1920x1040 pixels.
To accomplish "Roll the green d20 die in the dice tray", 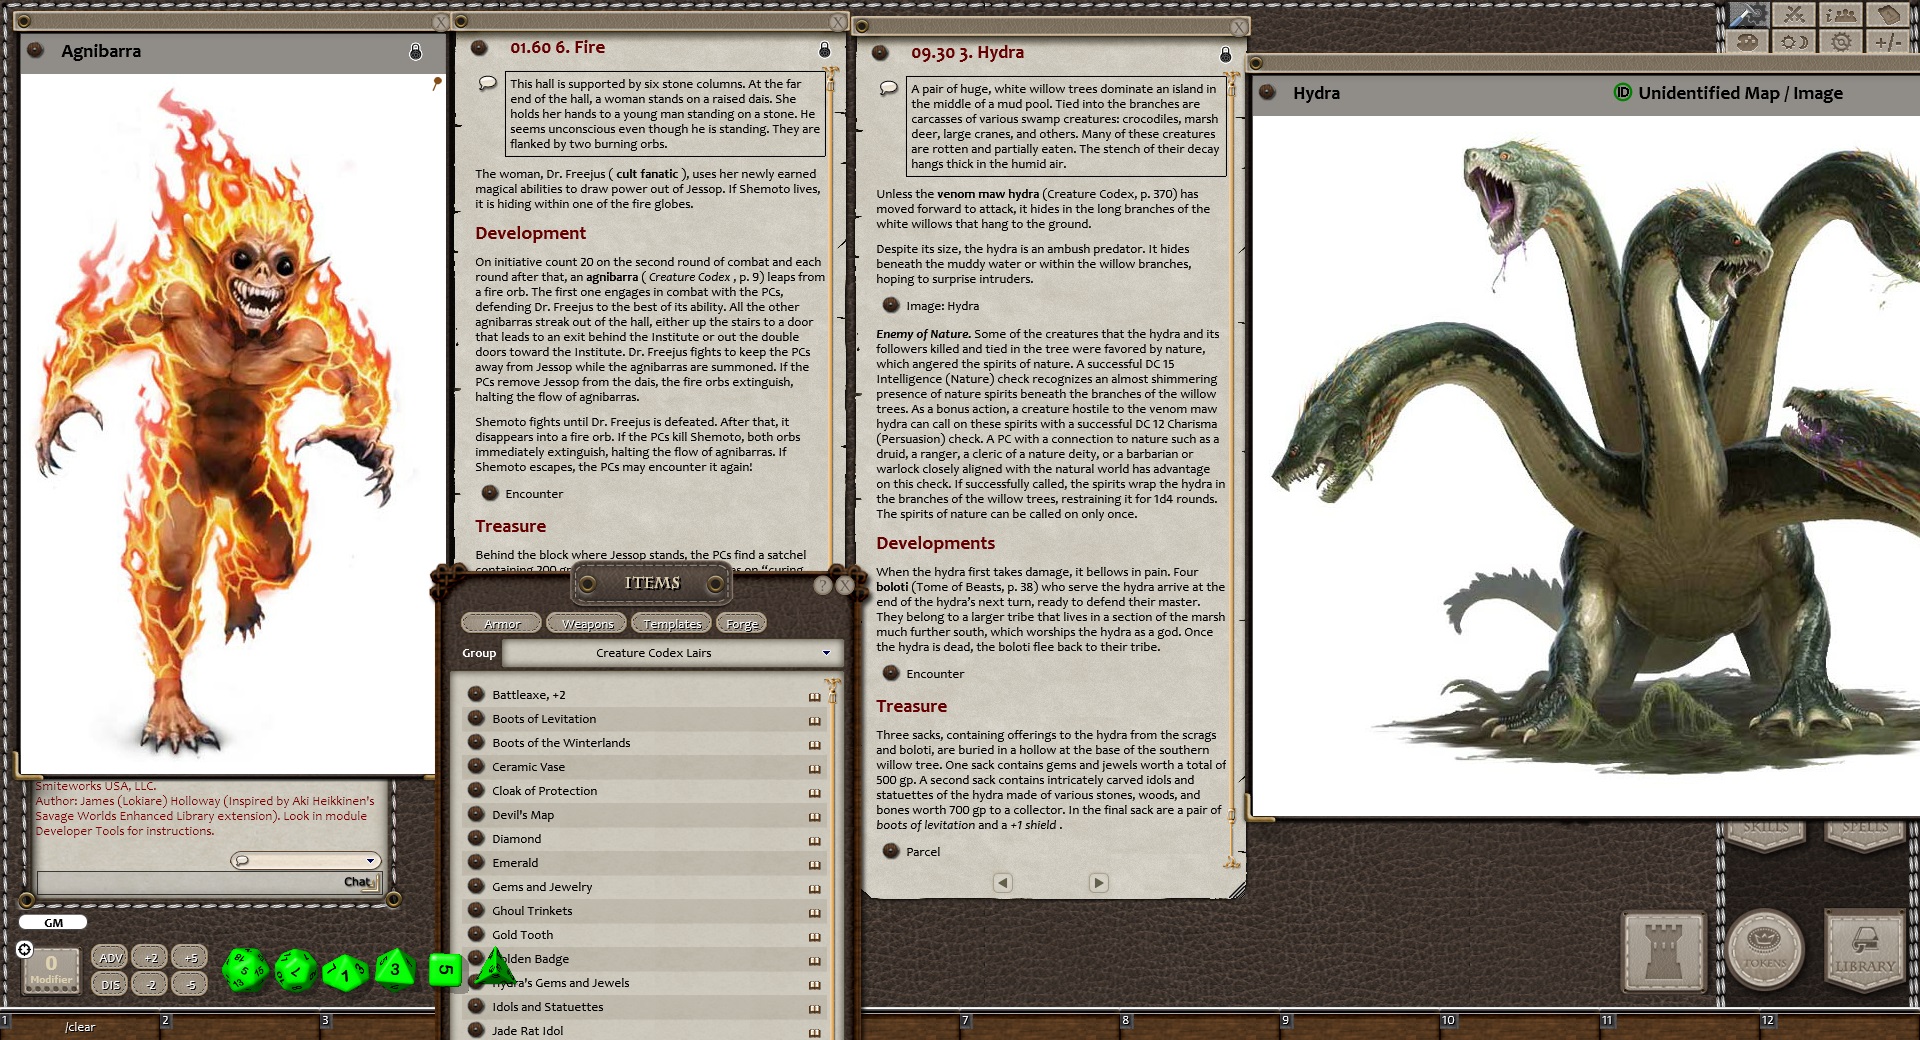I will point(243,970).
